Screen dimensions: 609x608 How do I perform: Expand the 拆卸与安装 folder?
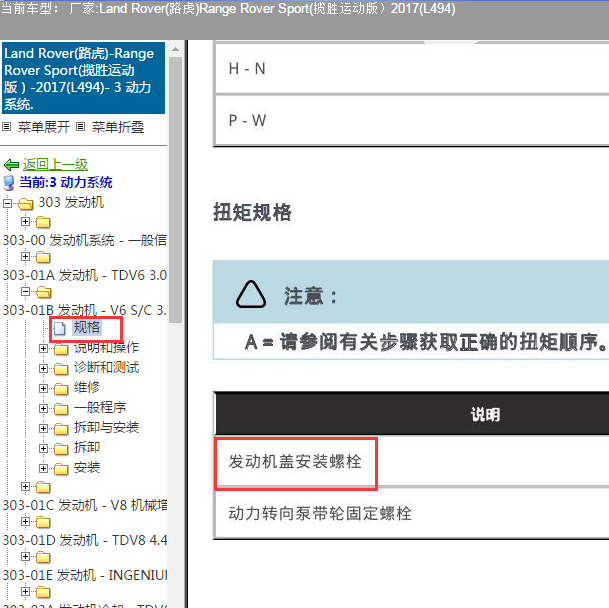pyautogui.click(x=43, y=429)
